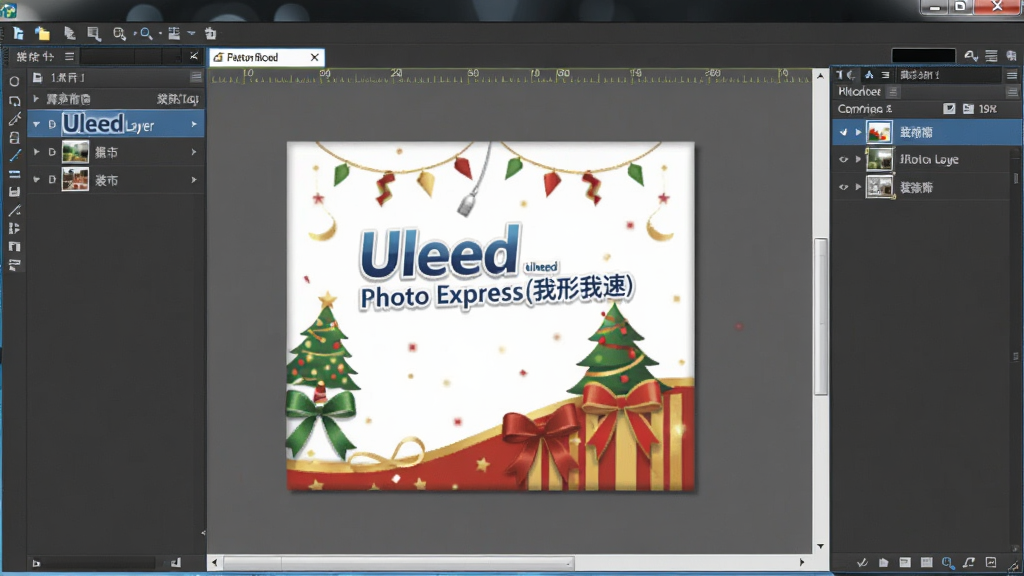Screen dimensions: 1024x576
Task: Click the black color field at top right
Action: coord(923,56)
